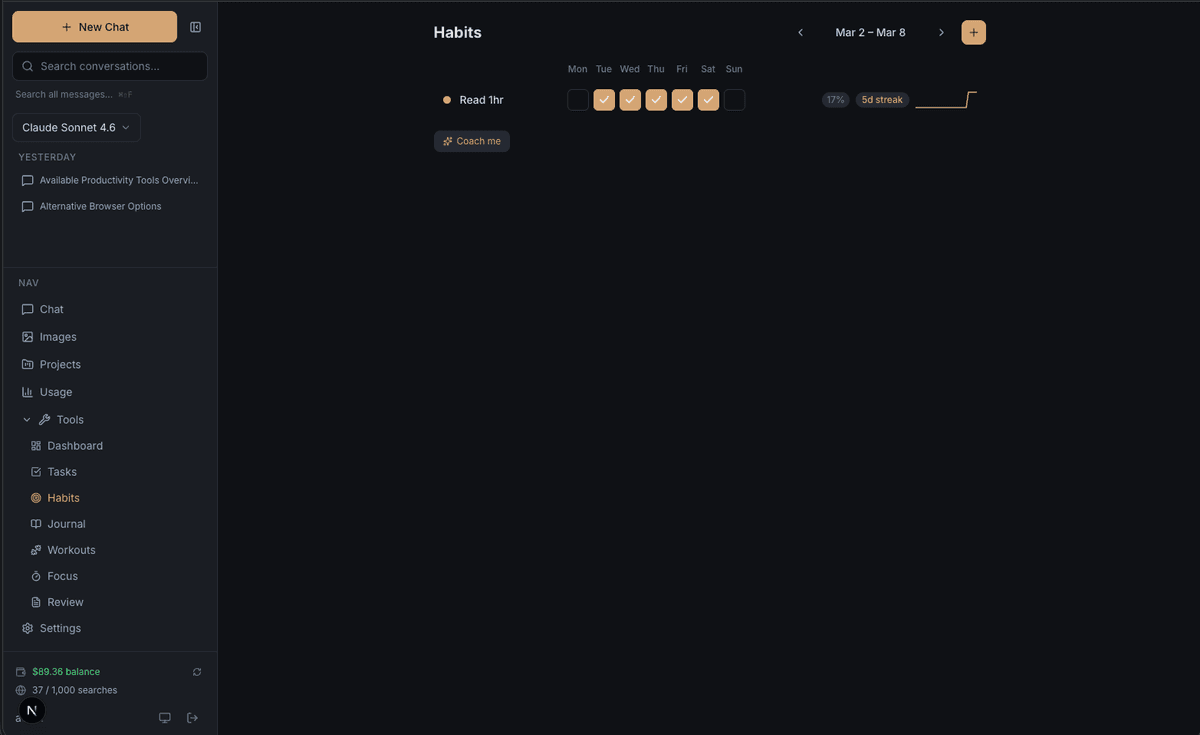Open the Claude Sonnet 4.6 model dropdown
The width and height of the screenshot is (1200, 735).
coord(76,128)
